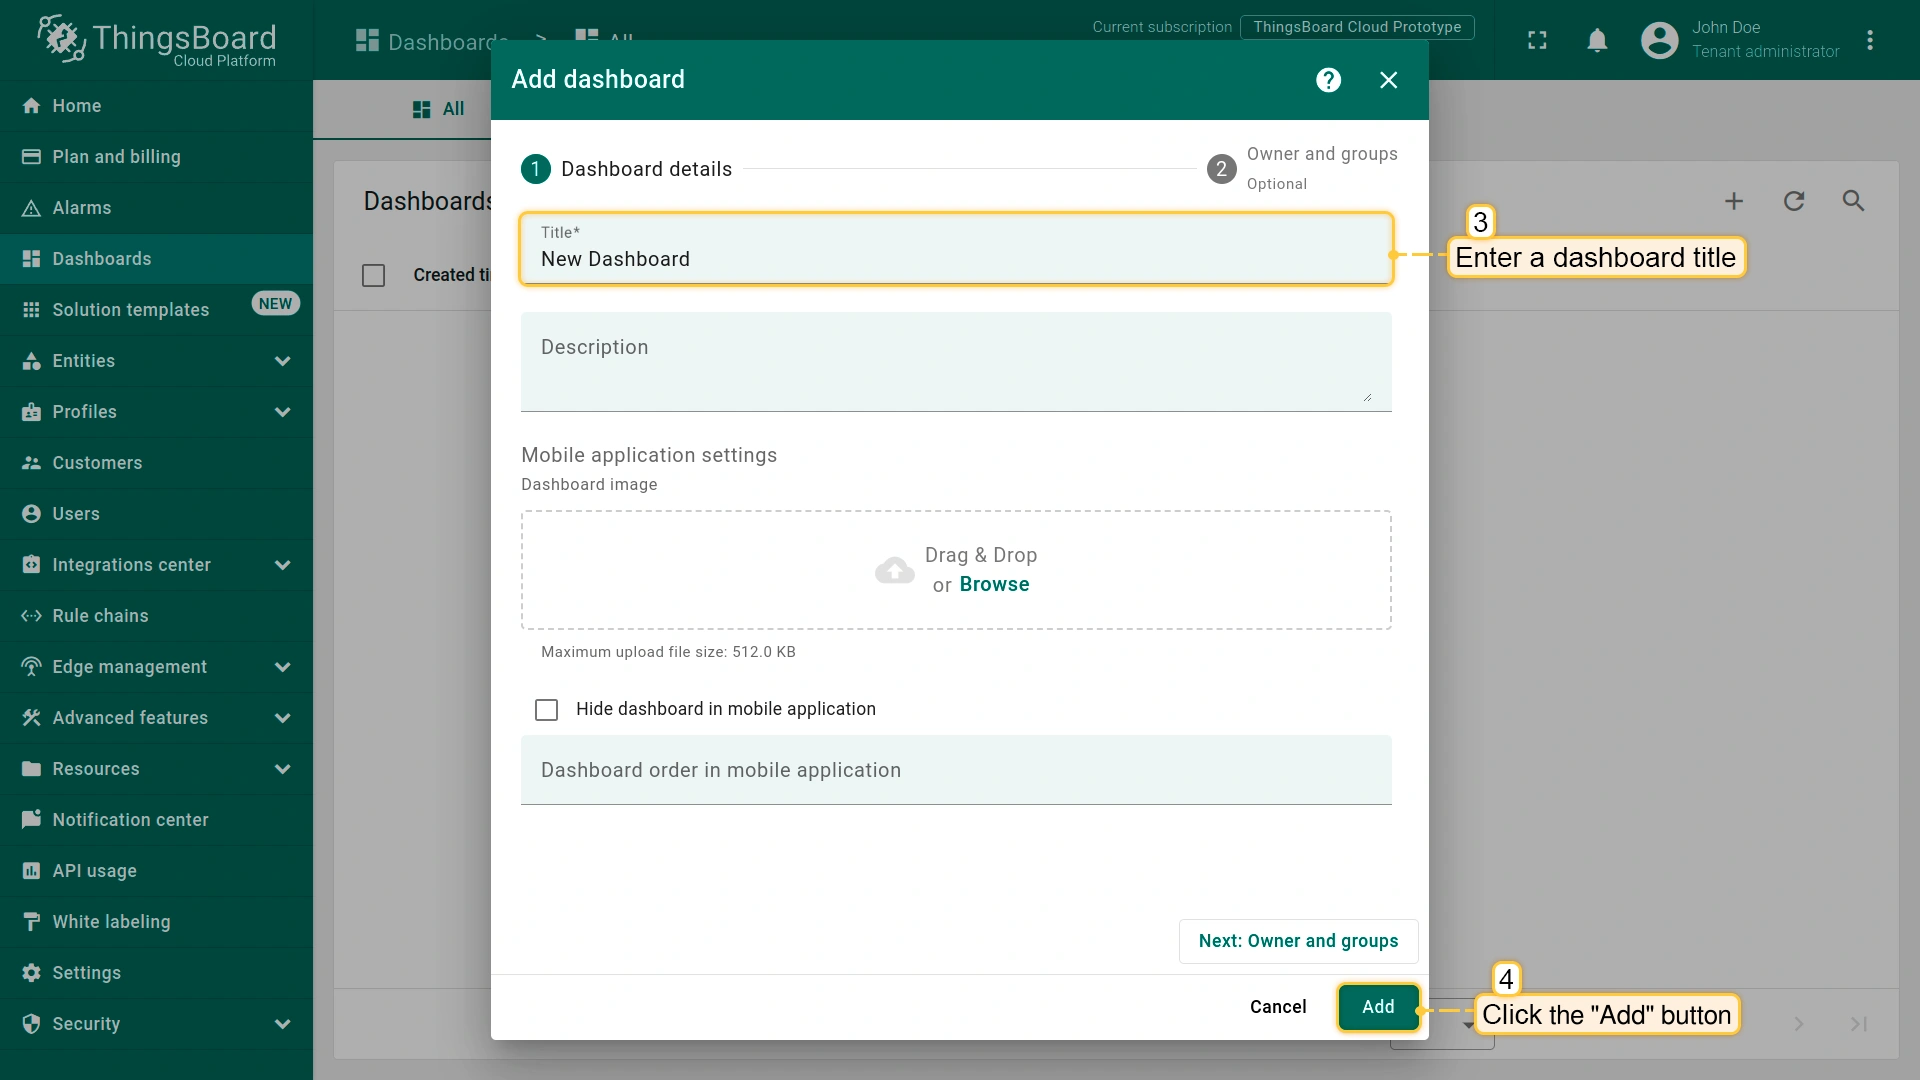Click the cloud upload icon
This screenshot has width=1920, height=1080.
click(x=894, y=570)
